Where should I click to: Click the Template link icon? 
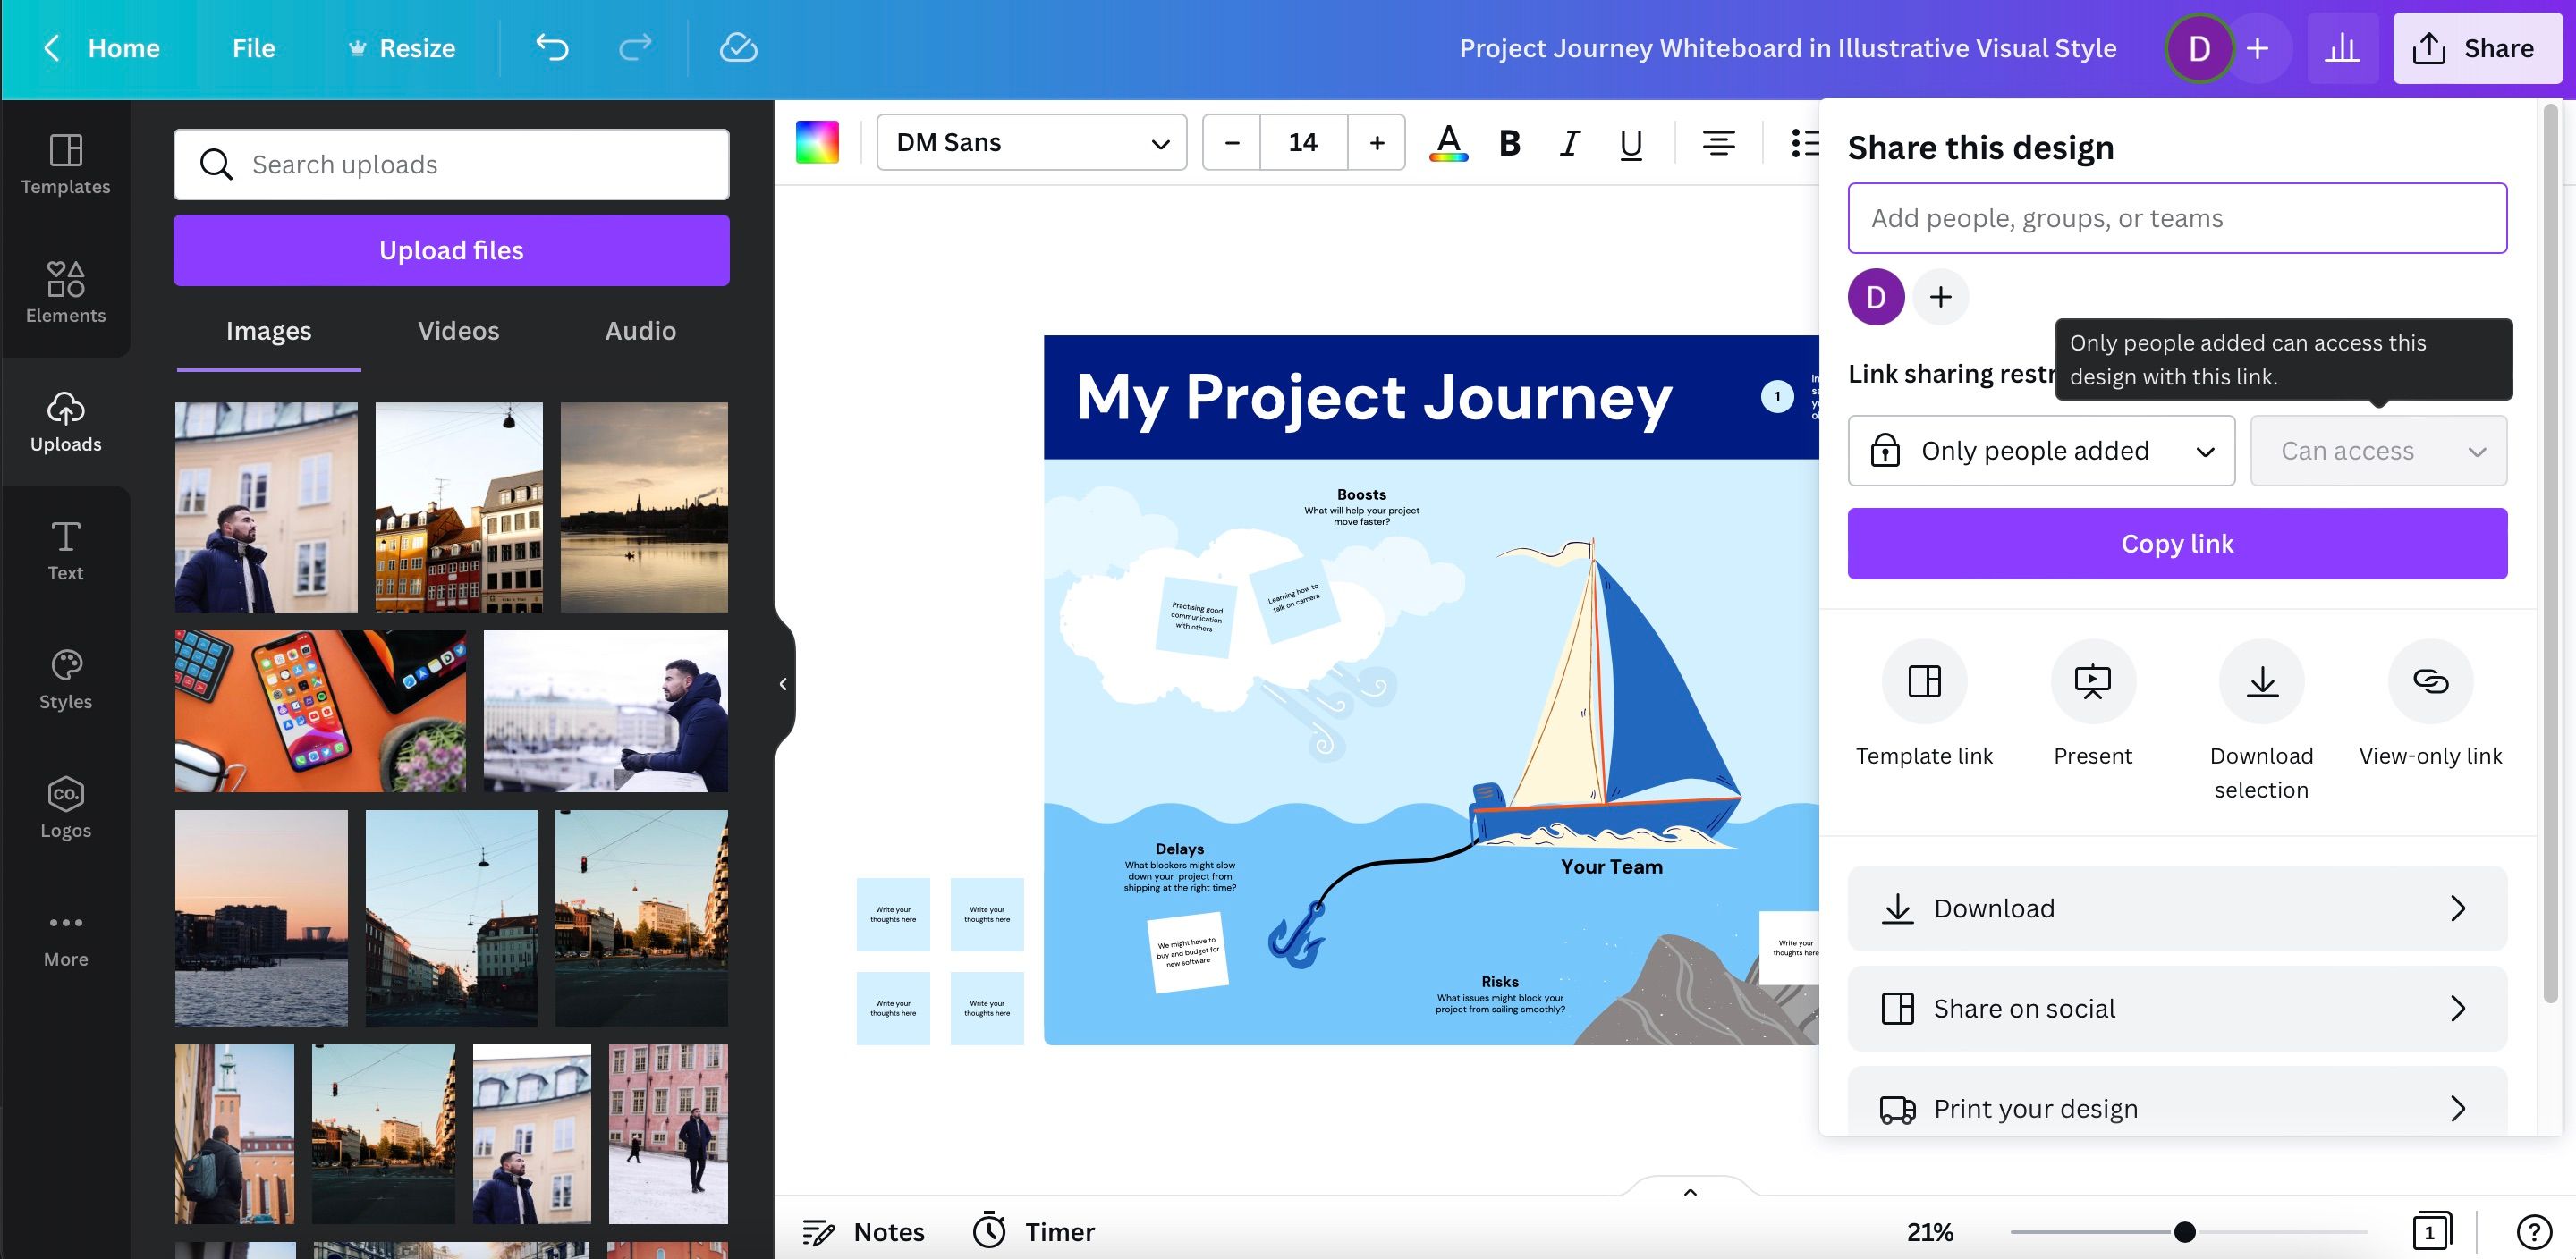1924,682
